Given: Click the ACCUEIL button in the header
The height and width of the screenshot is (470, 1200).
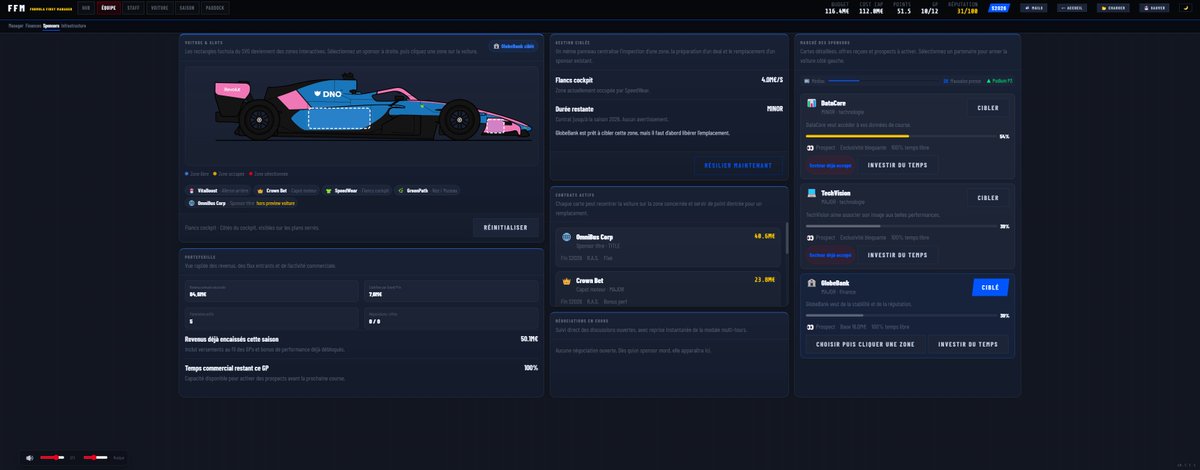Looking at the screenshot, I should click(1071, 7).
